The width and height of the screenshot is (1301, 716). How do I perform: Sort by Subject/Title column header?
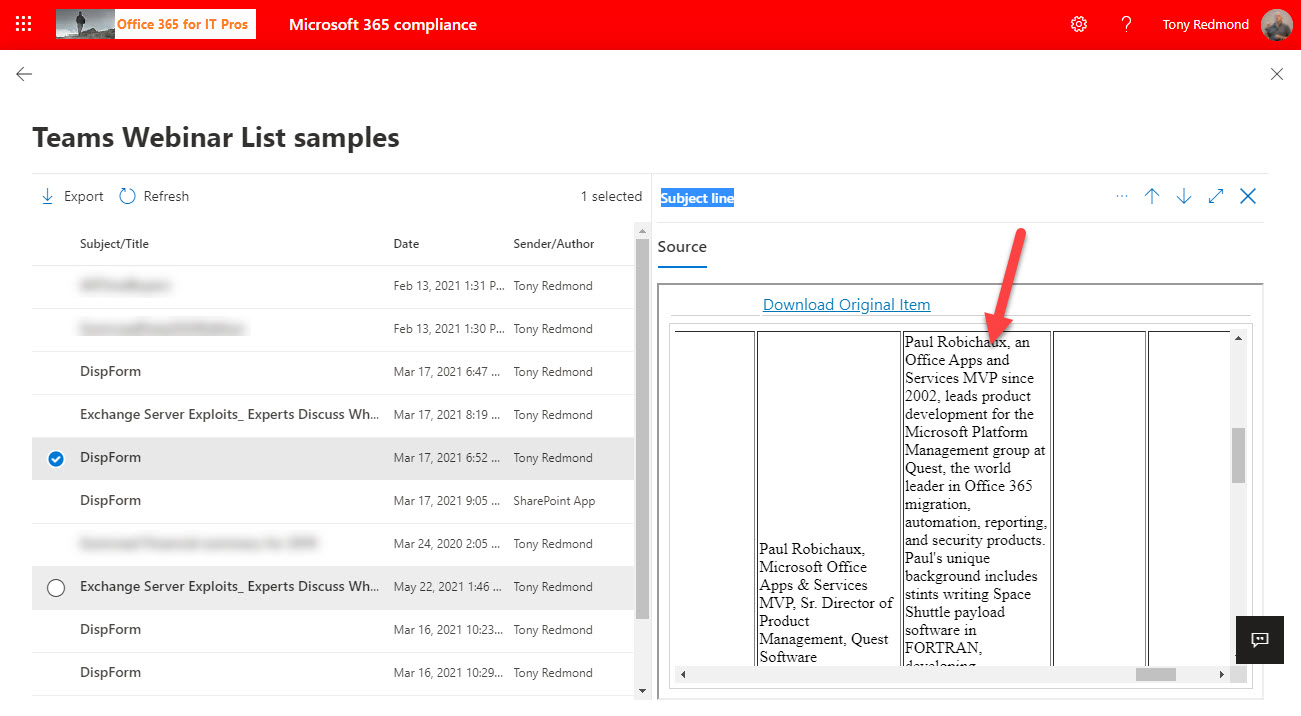[x=114, y=244]
